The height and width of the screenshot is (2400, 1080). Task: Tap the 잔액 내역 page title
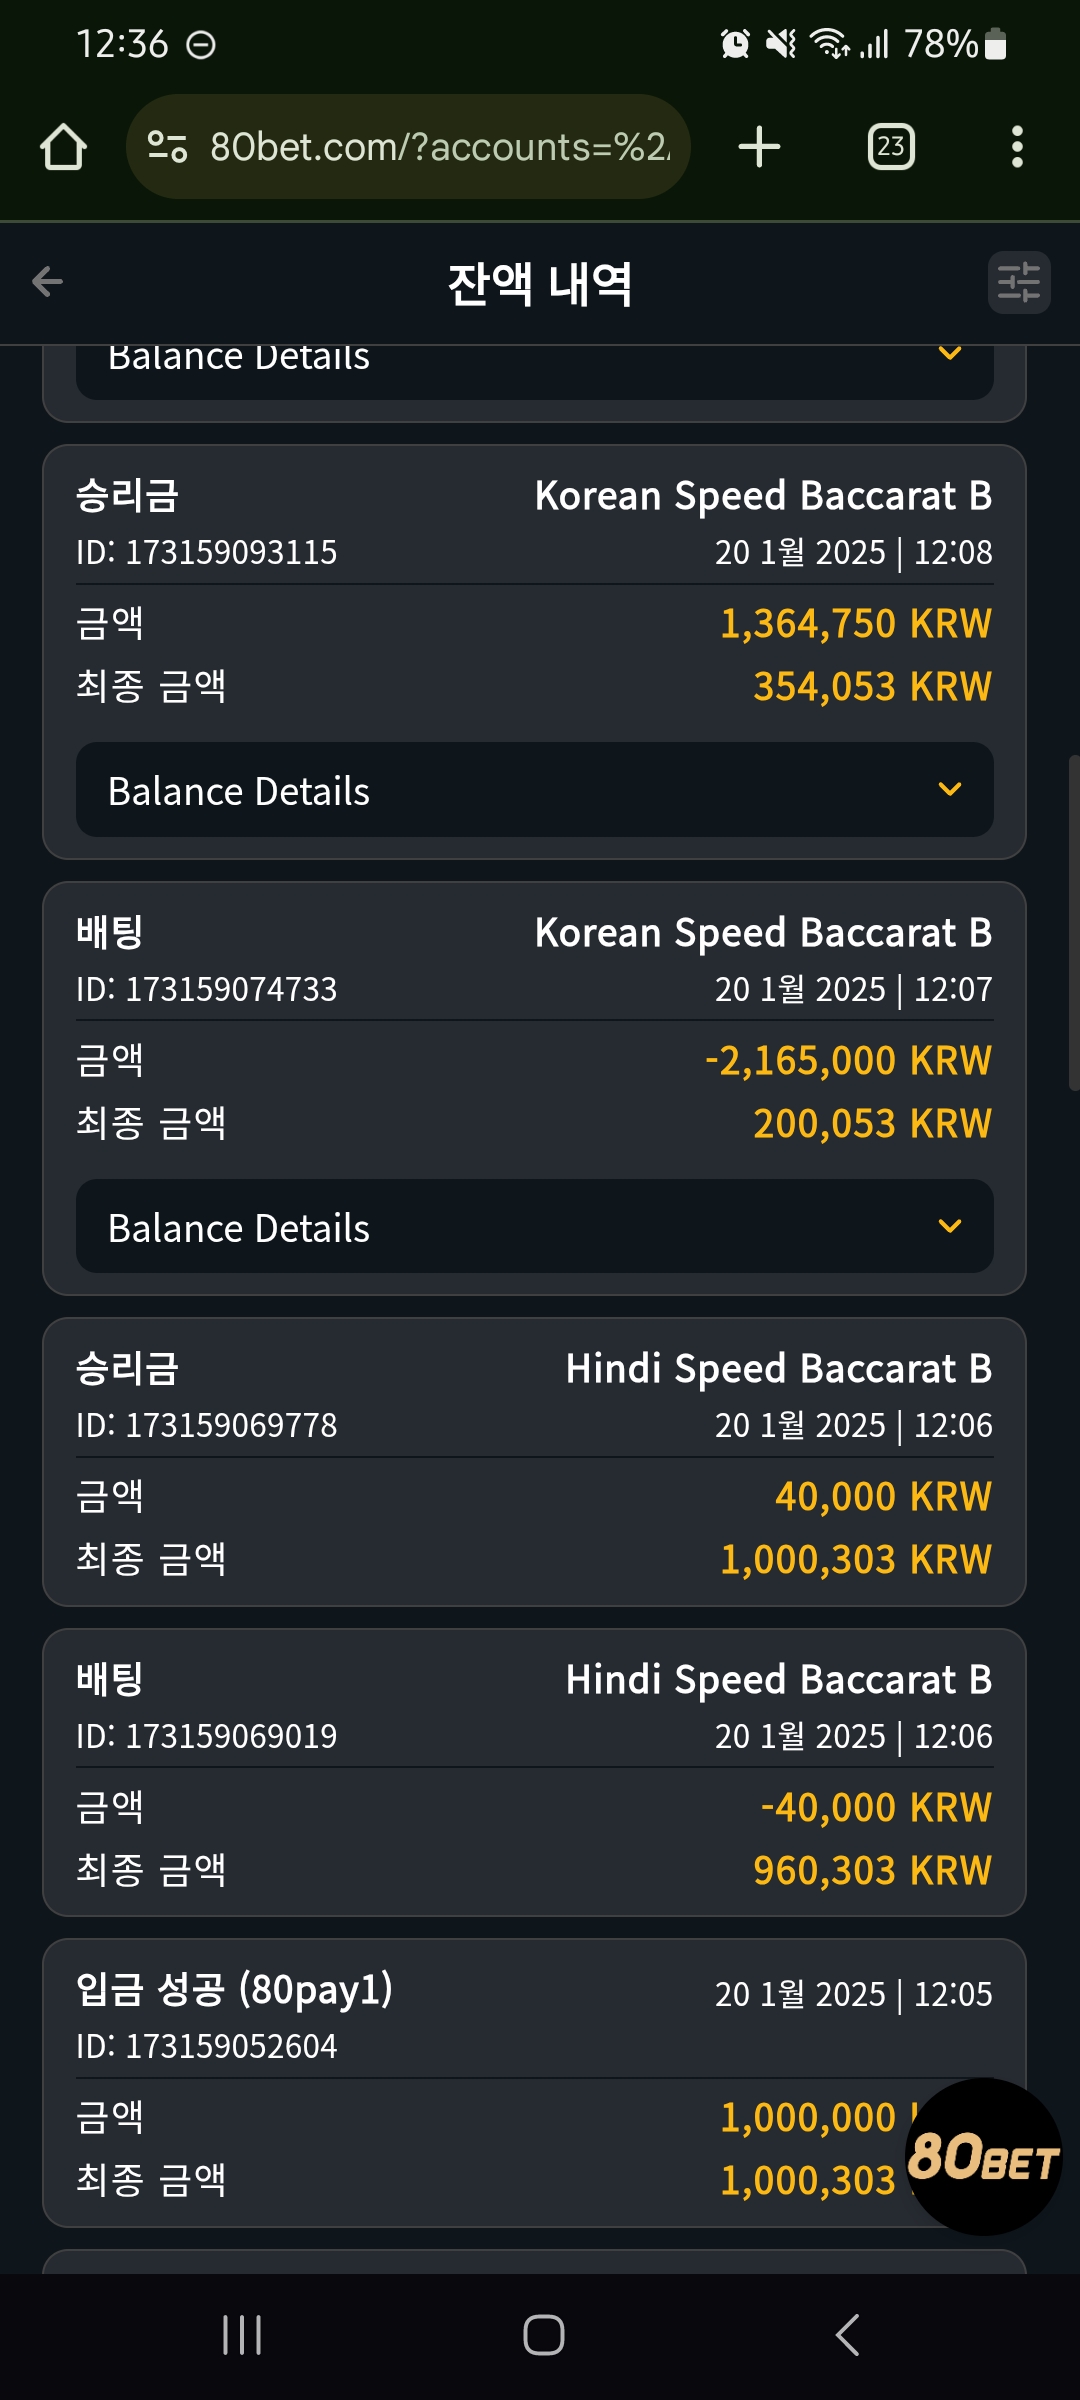click(540, 284)
